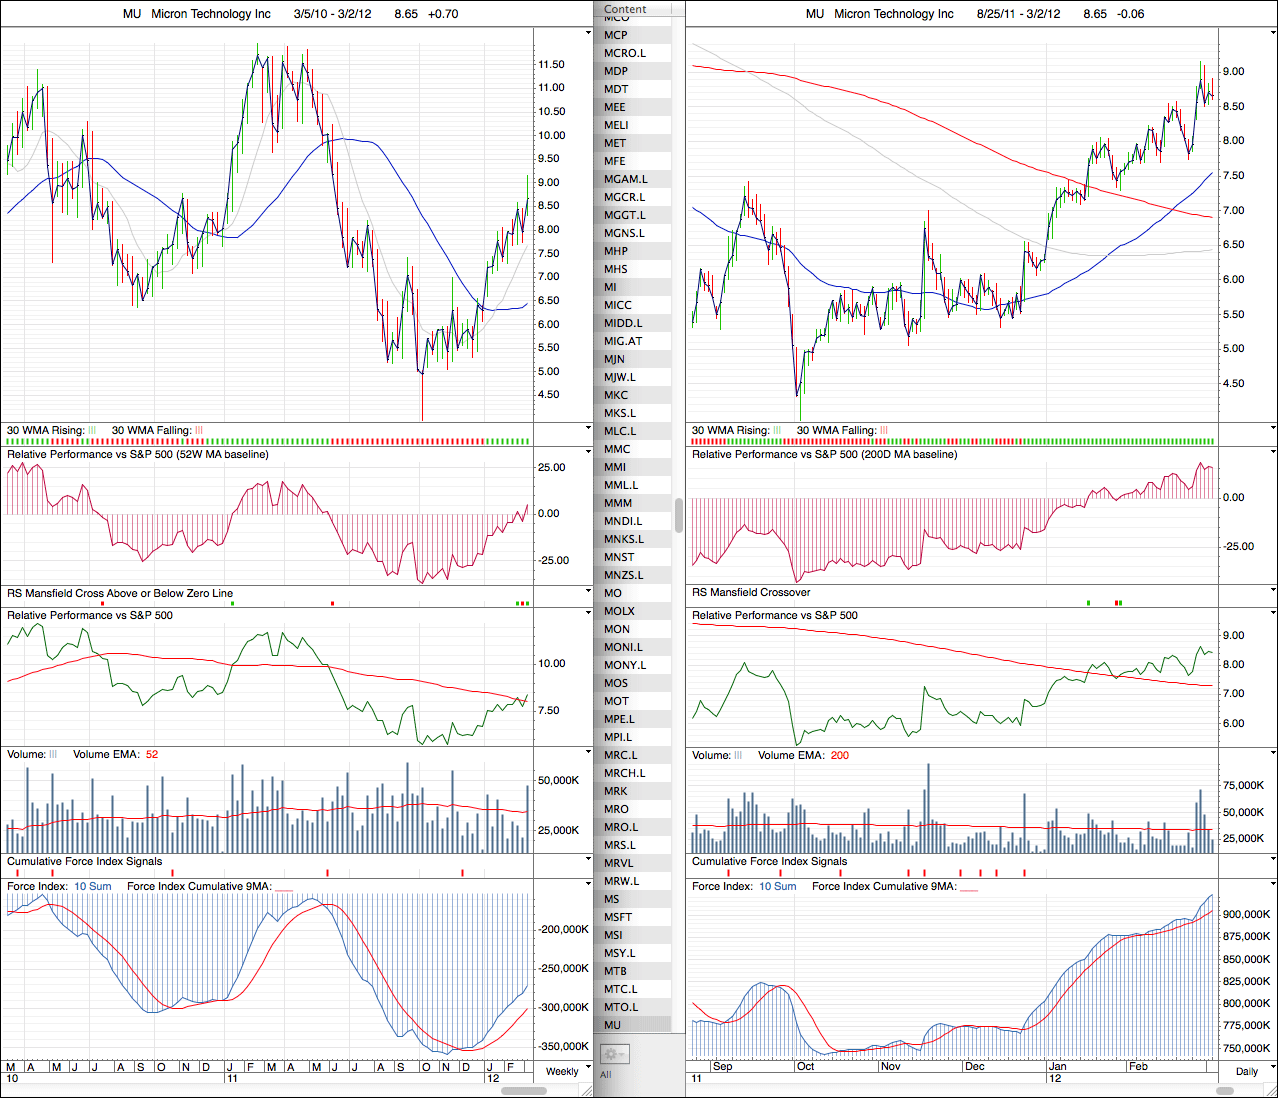Open the weekly RS Mansfield Cross panel menu arrow
The width and height of the screenshot is (1278, 1098).
588,592
